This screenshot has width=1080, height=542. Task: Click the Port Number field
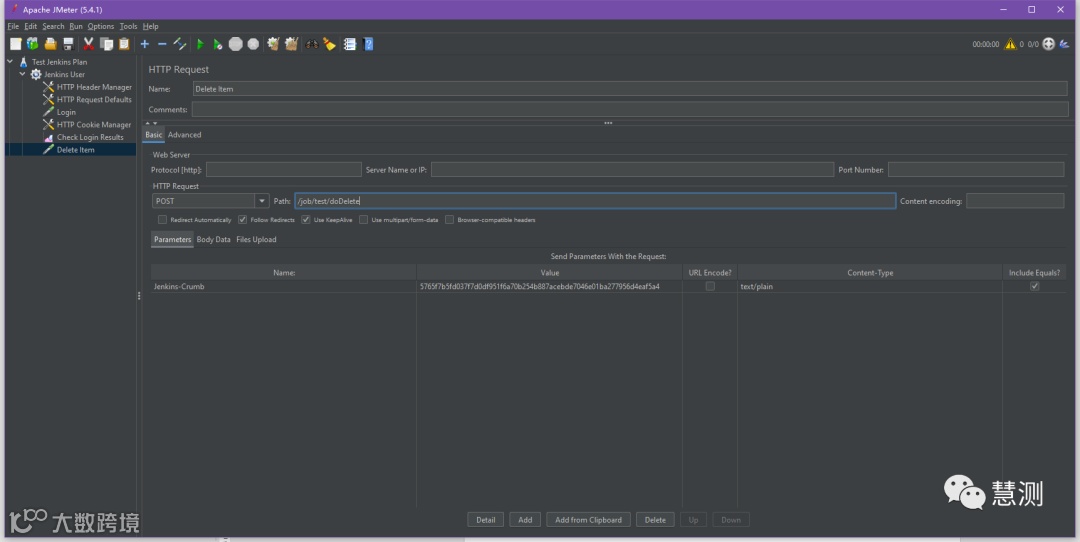point(976,169)
